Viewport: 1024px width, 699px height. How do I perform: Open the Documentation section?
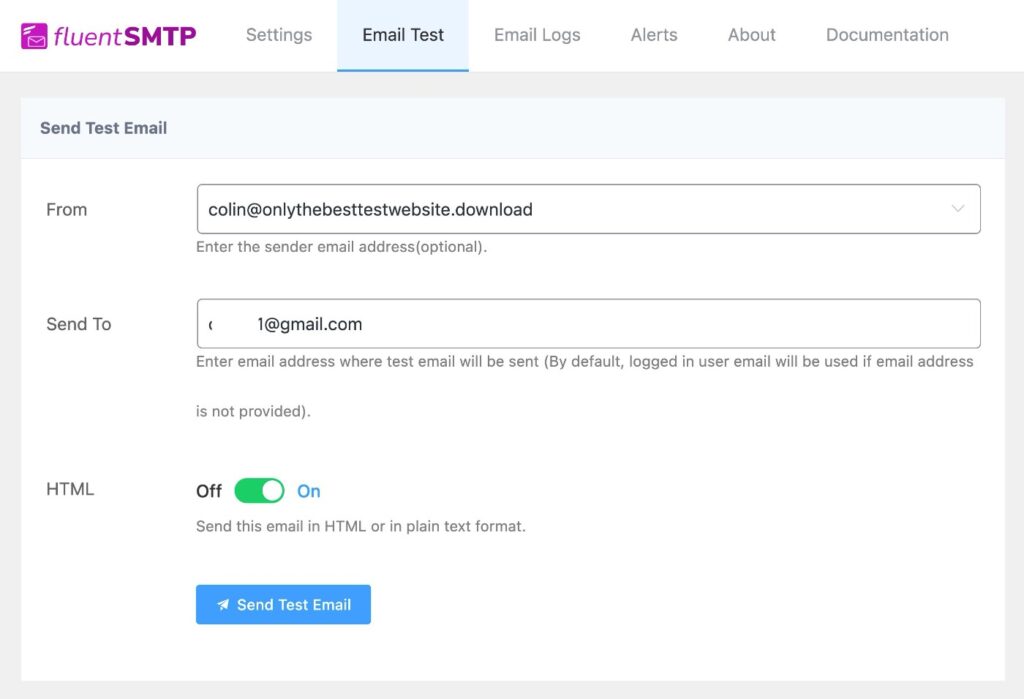886,35
